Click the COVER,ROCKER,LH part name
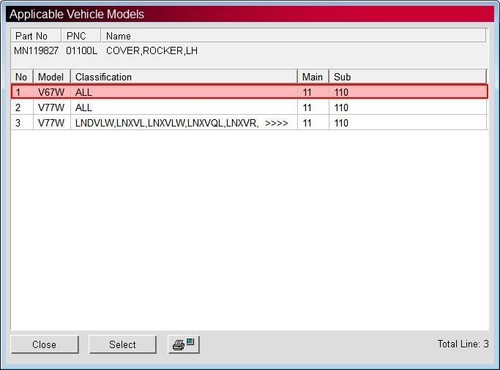 pyautogui.click(x=152, y=51)
